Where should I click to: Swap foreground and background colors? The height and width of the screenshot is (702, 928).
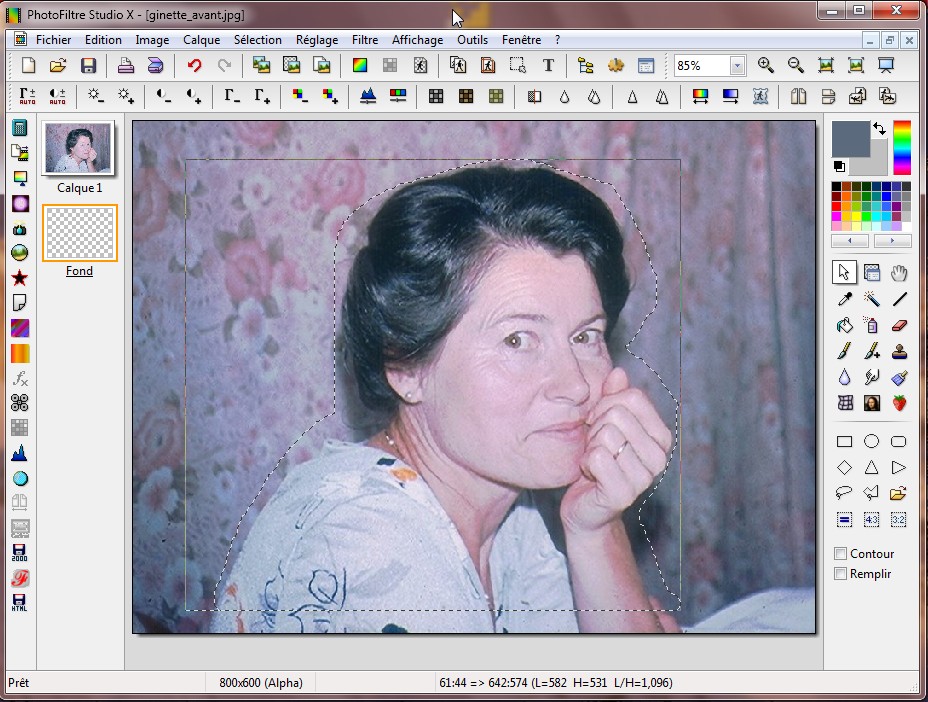click(879, 128)
